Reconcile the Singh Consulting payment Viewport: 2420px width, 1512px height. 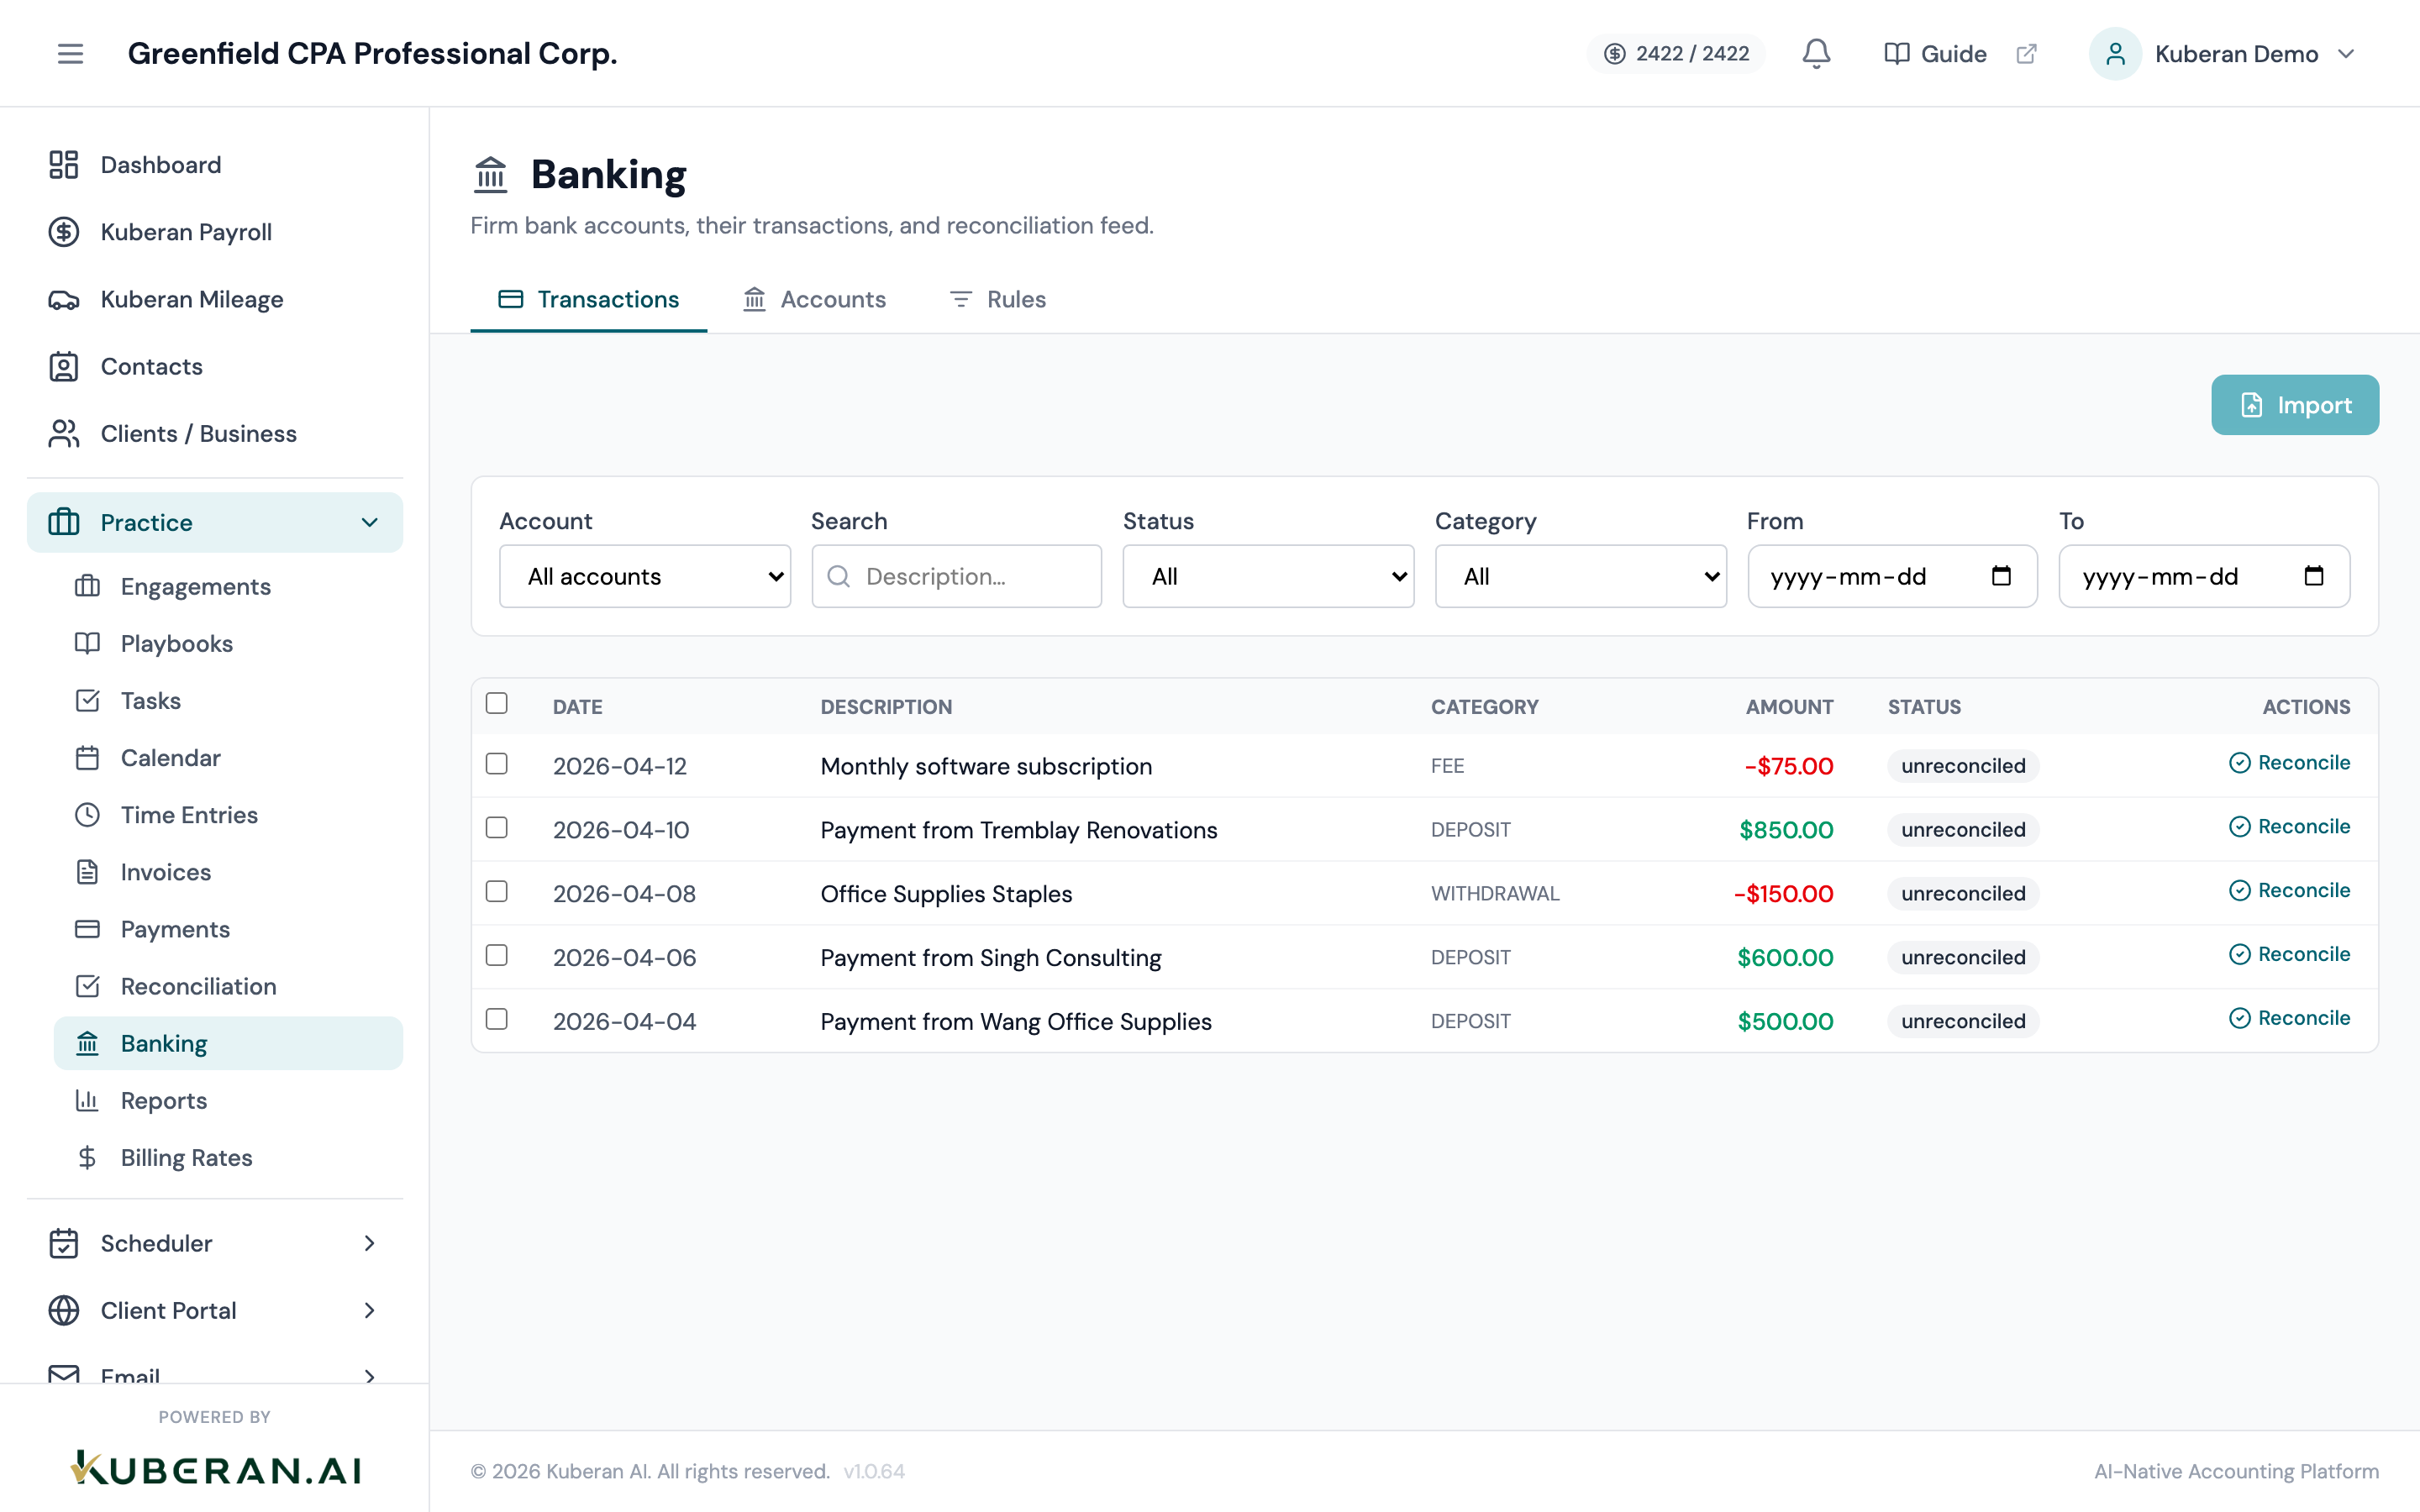2289,955
